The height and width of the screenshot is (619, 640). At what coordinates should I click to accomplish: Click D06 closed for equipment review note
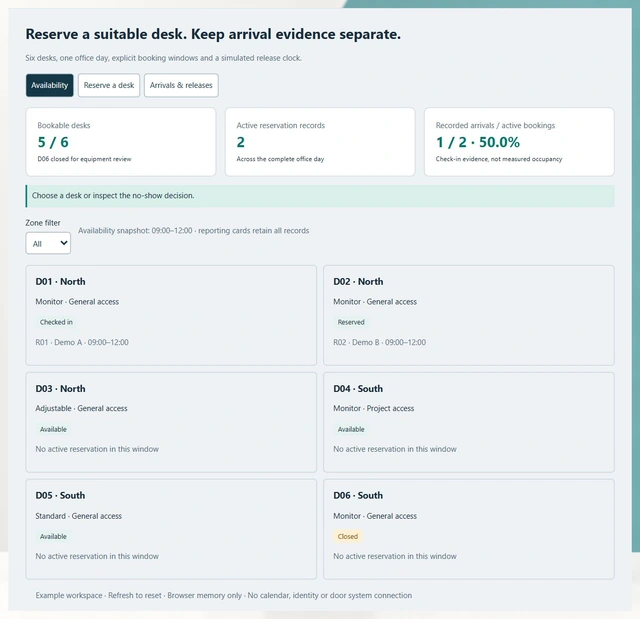tap(84, 159)
